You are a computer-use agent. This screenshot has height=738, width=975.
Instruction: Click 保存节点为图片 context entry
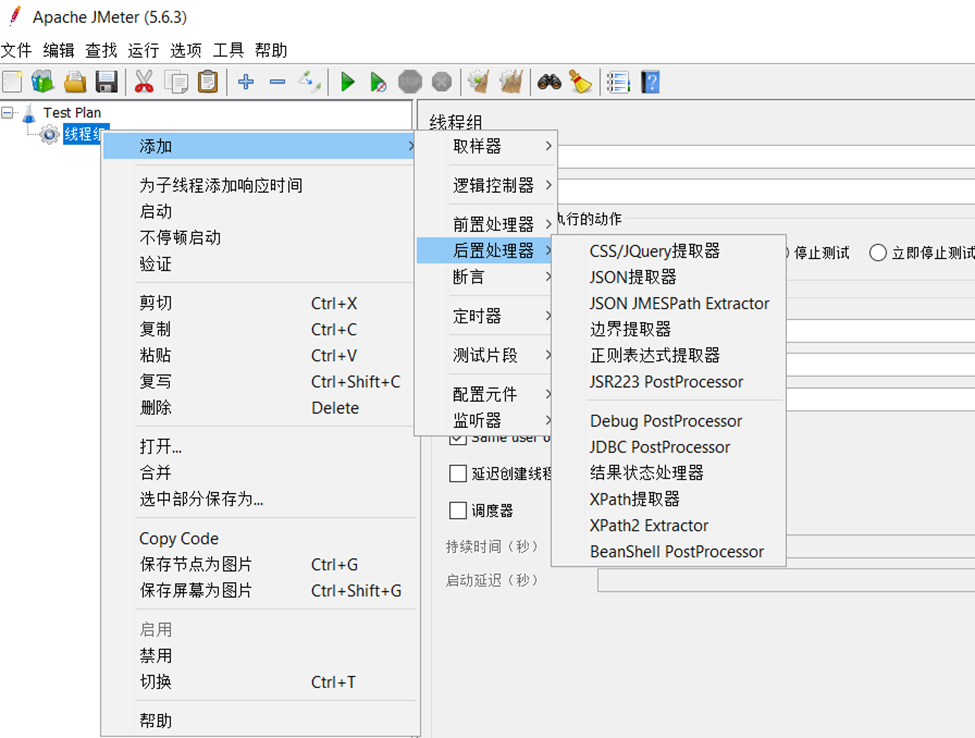click(260, 565)
